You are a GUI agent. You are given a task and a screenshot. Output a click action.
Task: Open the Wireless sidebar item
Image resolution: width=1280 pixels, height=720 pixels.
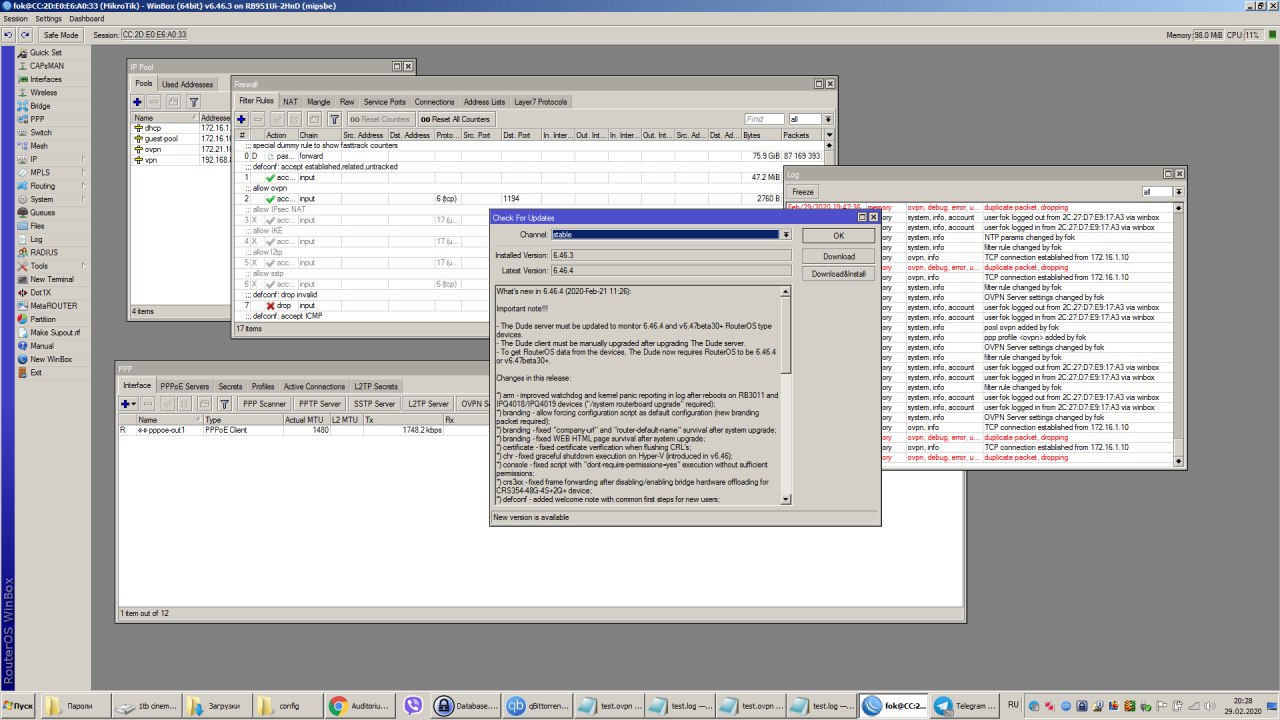click(x=45, y=93)
